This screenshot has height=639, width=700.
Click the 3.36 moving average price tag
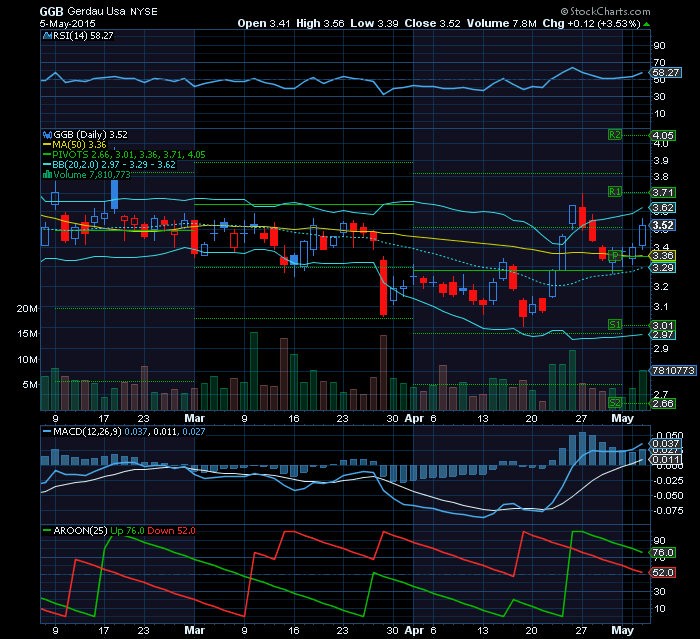point(663,255)
